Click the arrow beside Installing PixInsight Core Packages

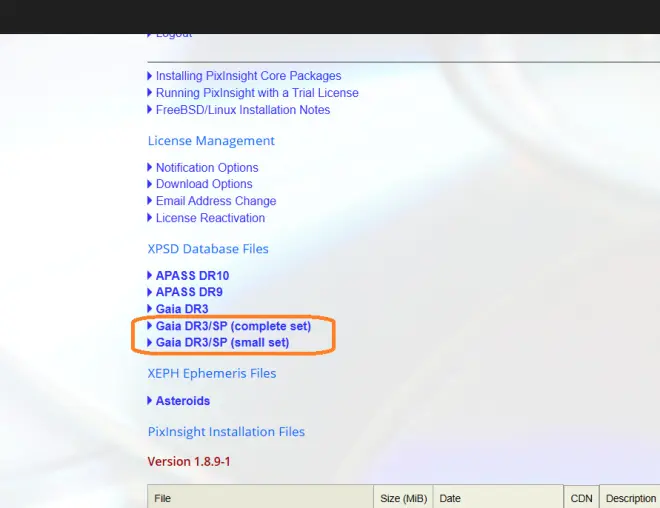pos(149,76)
